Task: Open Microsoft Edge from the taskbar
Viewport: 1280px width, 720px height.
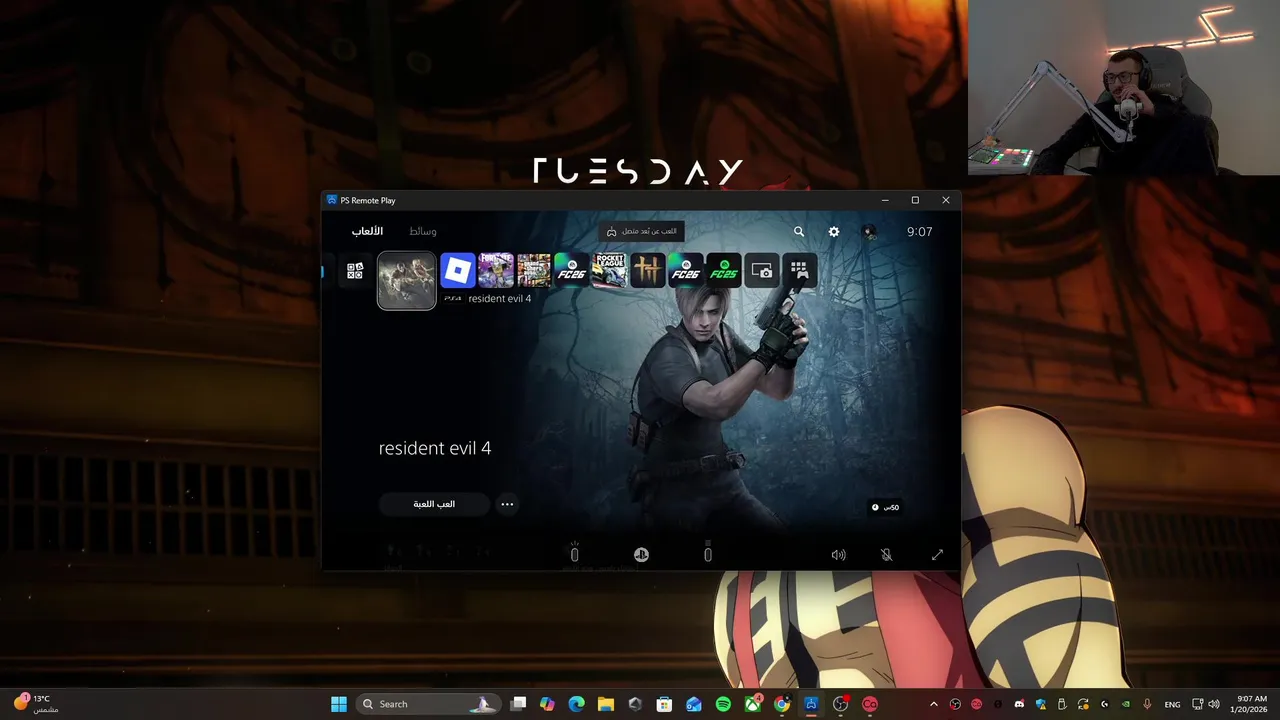Action: click(576, 704)
